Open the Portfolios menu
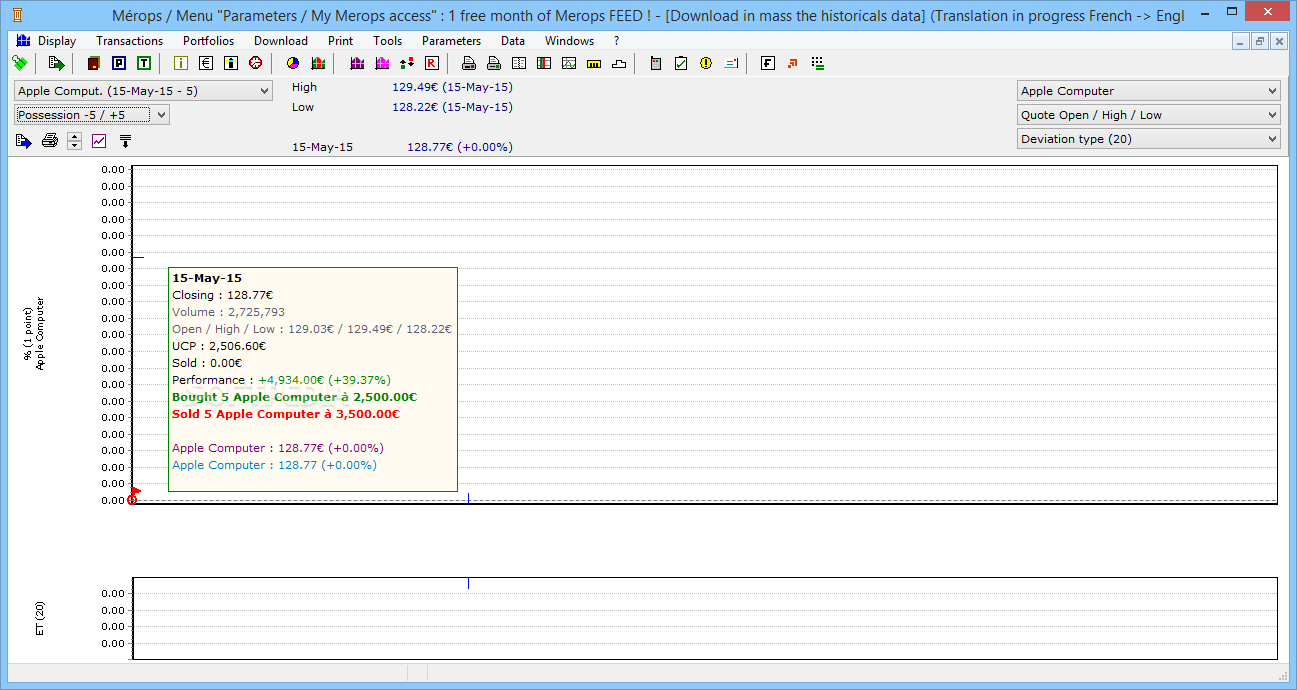The image size is (1297, 690). pyautogui.click(x=208, y=41)
